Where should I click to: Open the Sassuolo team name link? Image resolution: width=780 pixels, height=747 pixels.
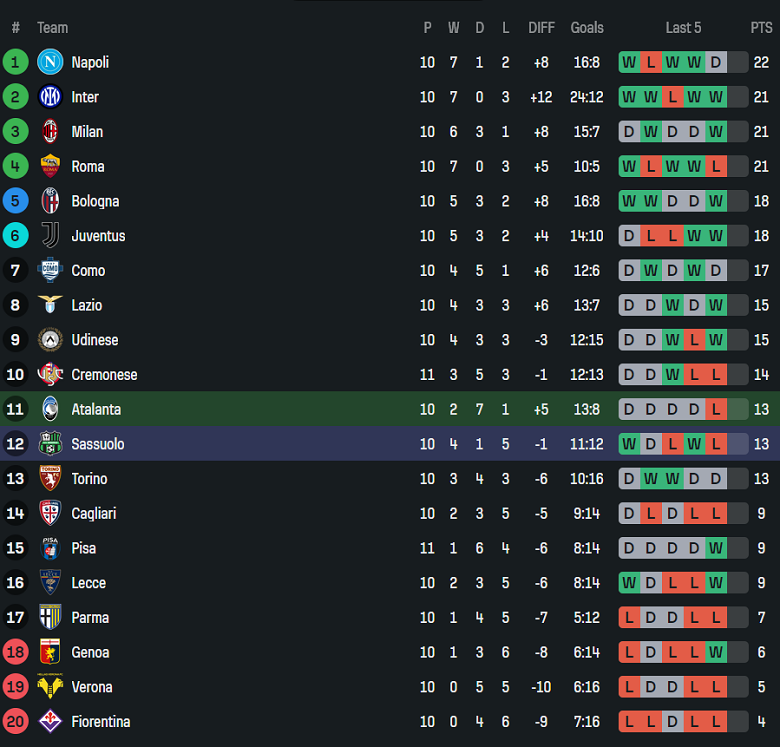[98, 444]
